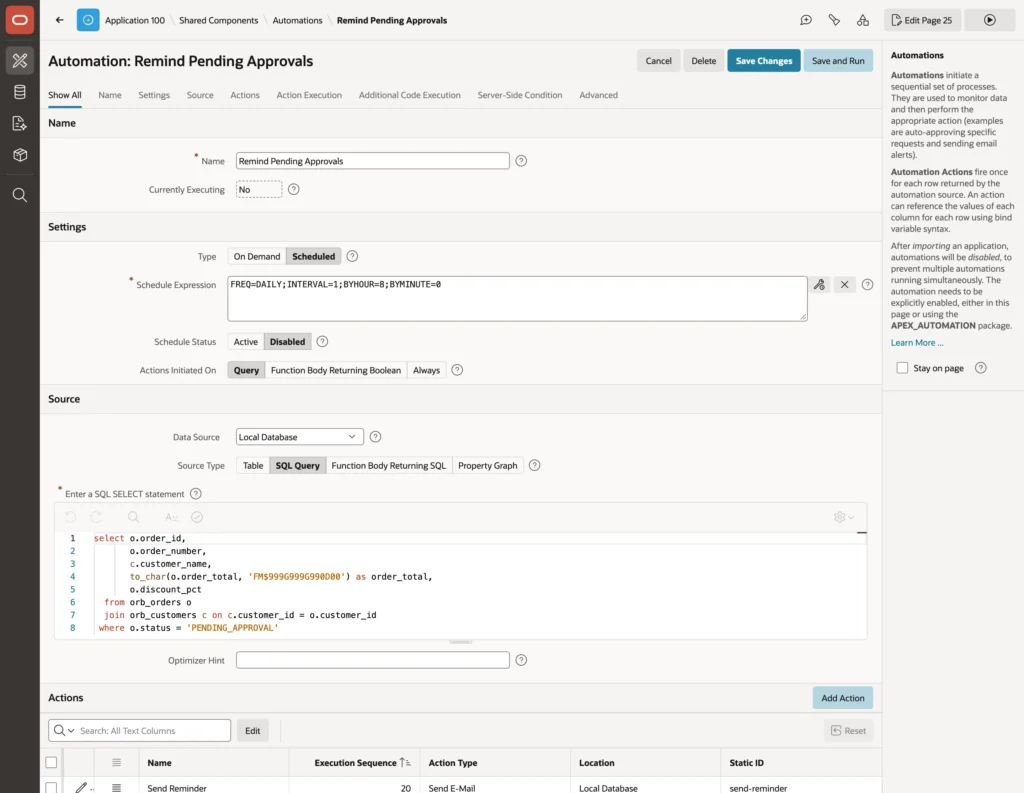The height and width of the screenshot is (793, 1024).
Task: Set Source Type to Property Graph
Action: coord(487,465)
